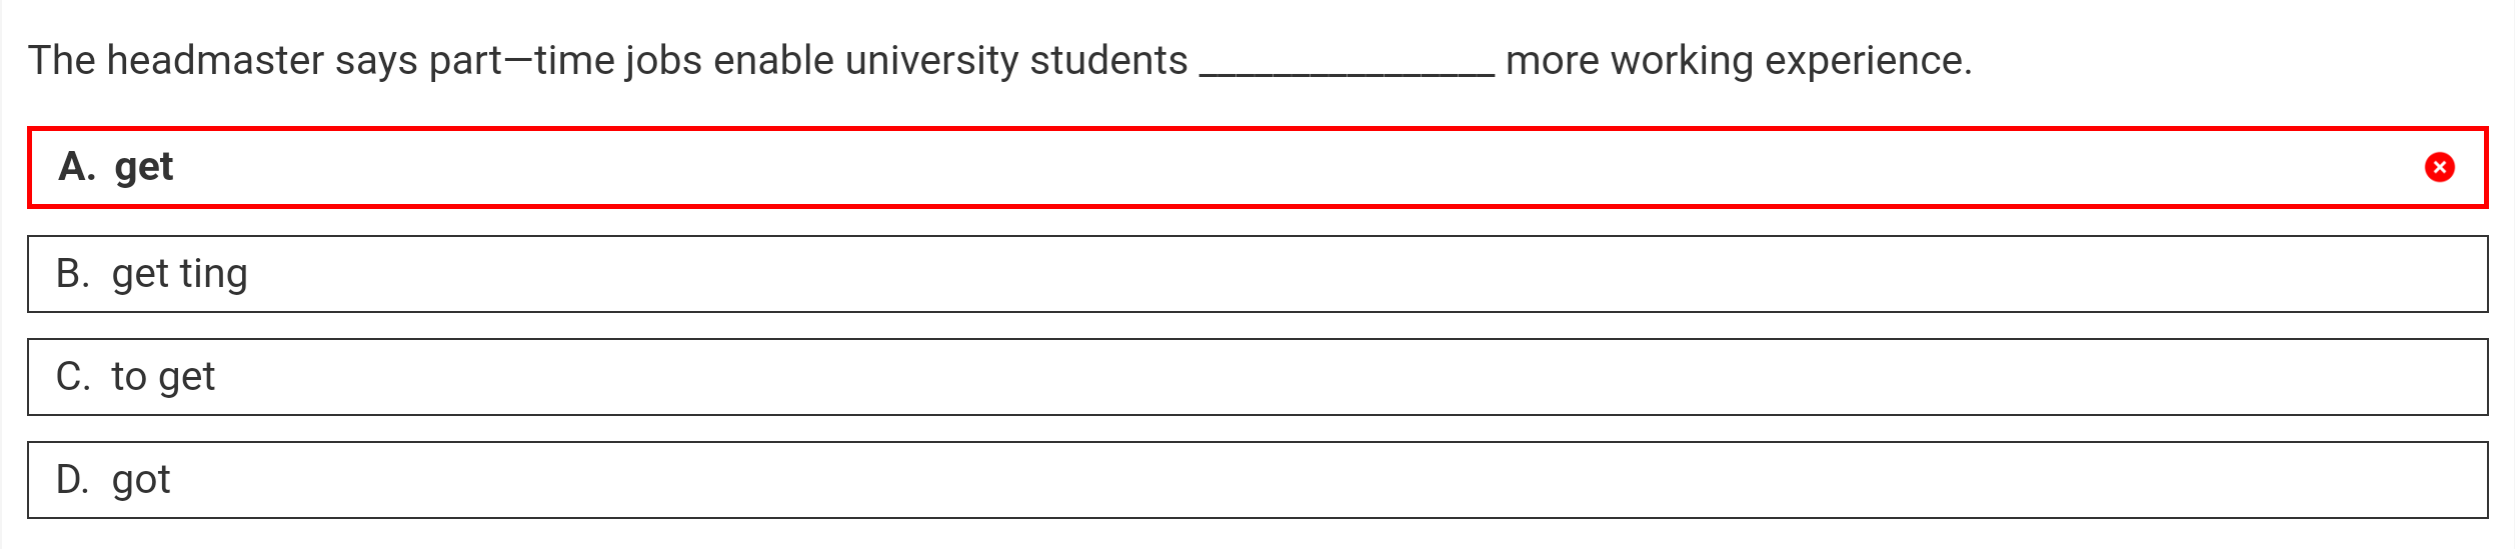Click the red X icon in option A
This screenshot has height=549, width=2515.
click(2439, 167)
